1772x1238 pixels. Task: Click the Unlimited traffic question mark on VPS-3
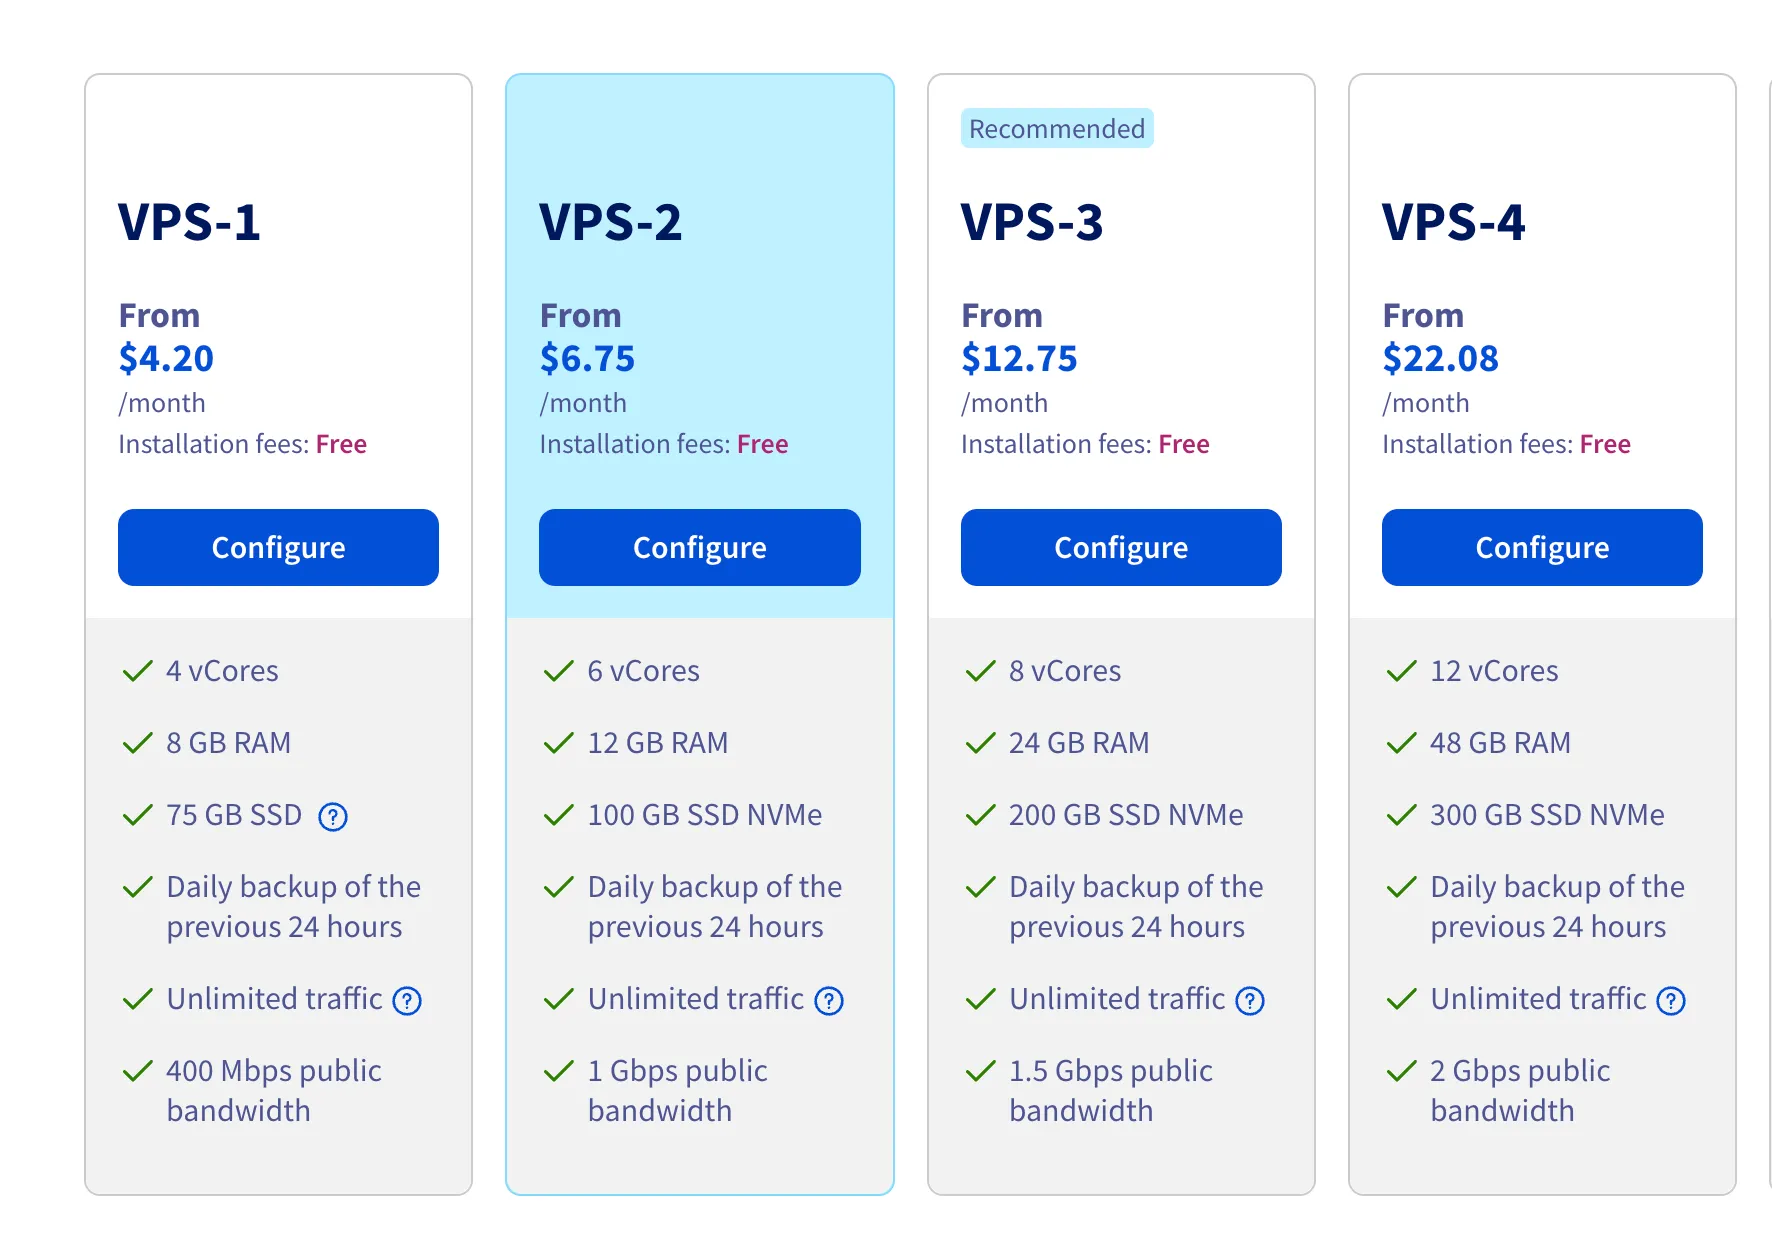[x=1250, y=1000]
